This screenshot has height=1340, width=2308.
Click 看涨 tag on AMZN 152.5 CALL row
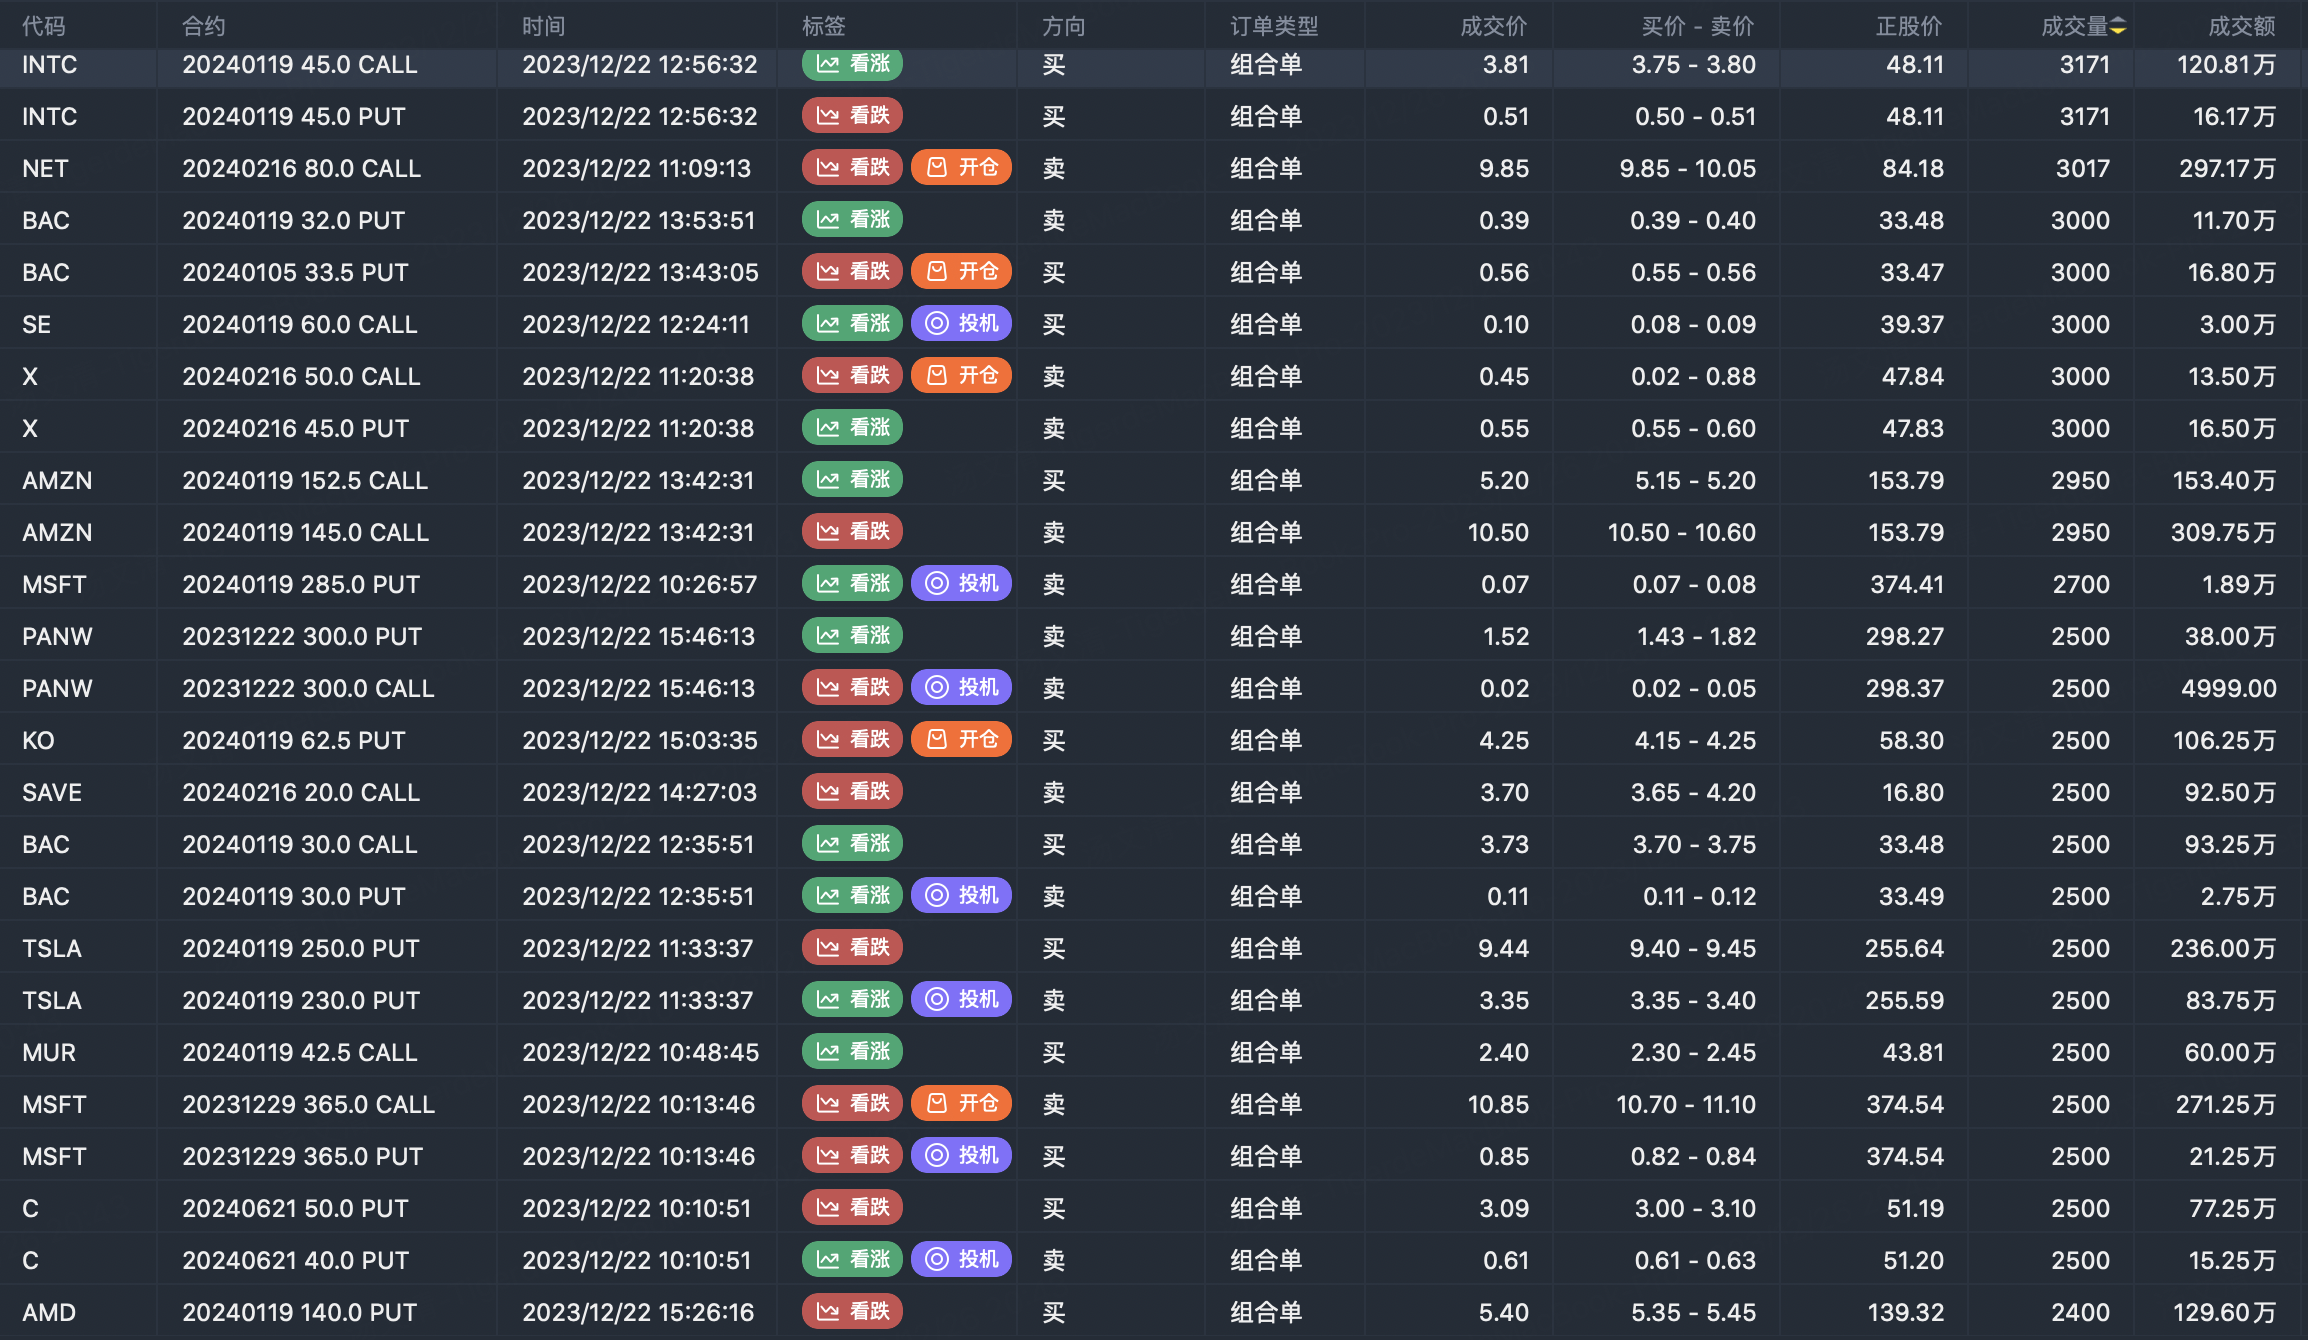(x=852, y=480)
